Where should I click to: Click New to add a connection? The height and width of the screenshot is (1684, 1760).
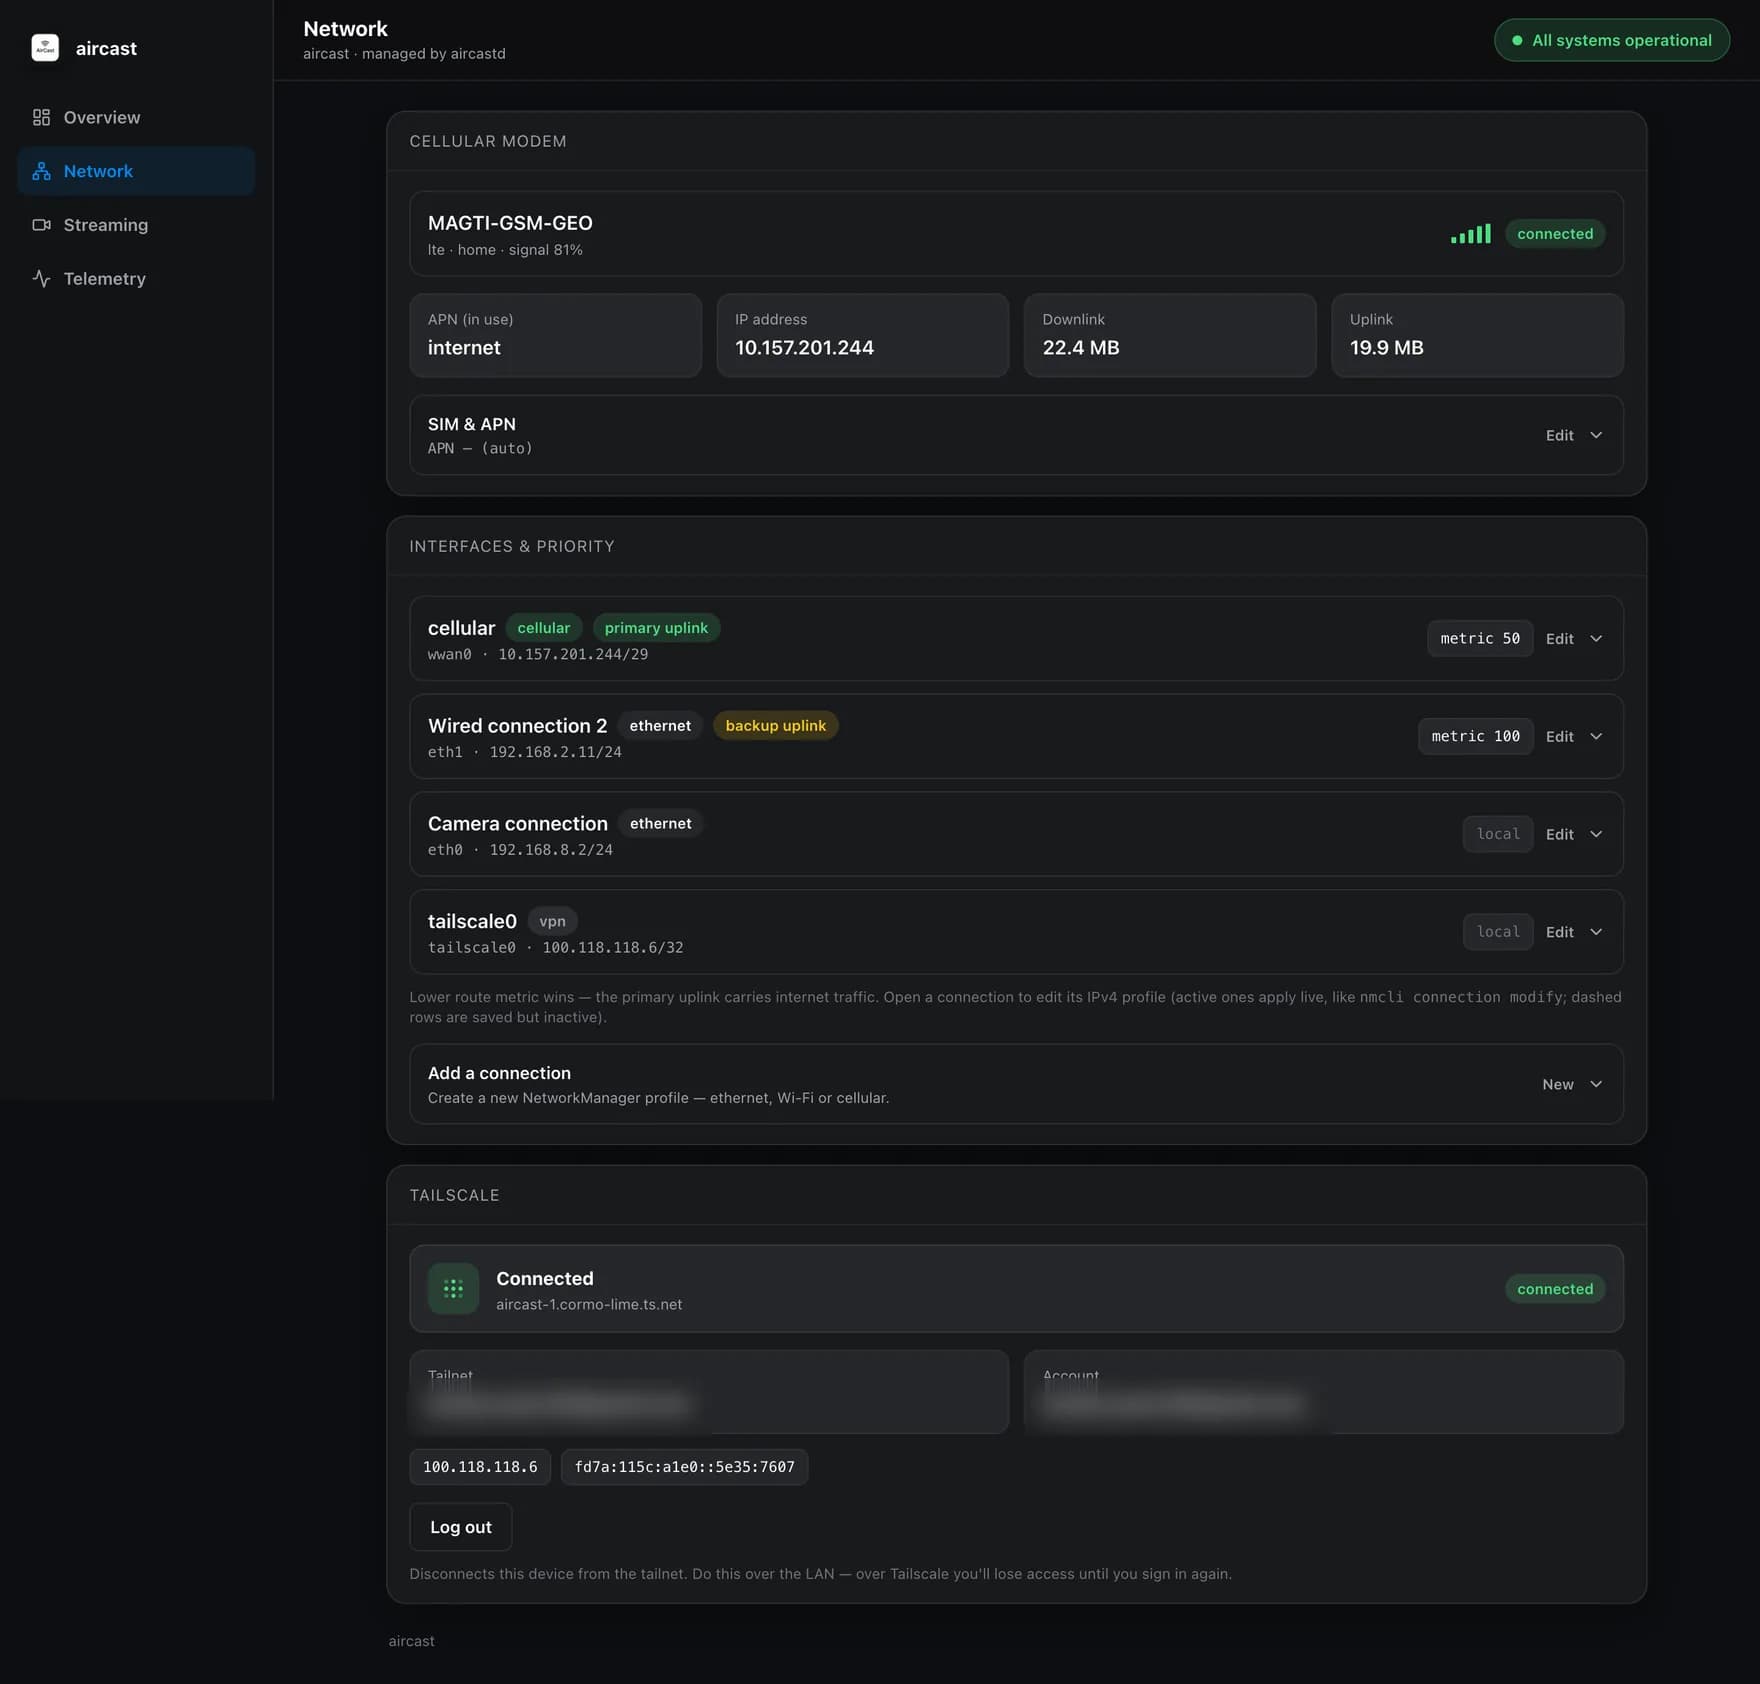(x=1557, y=1085)
